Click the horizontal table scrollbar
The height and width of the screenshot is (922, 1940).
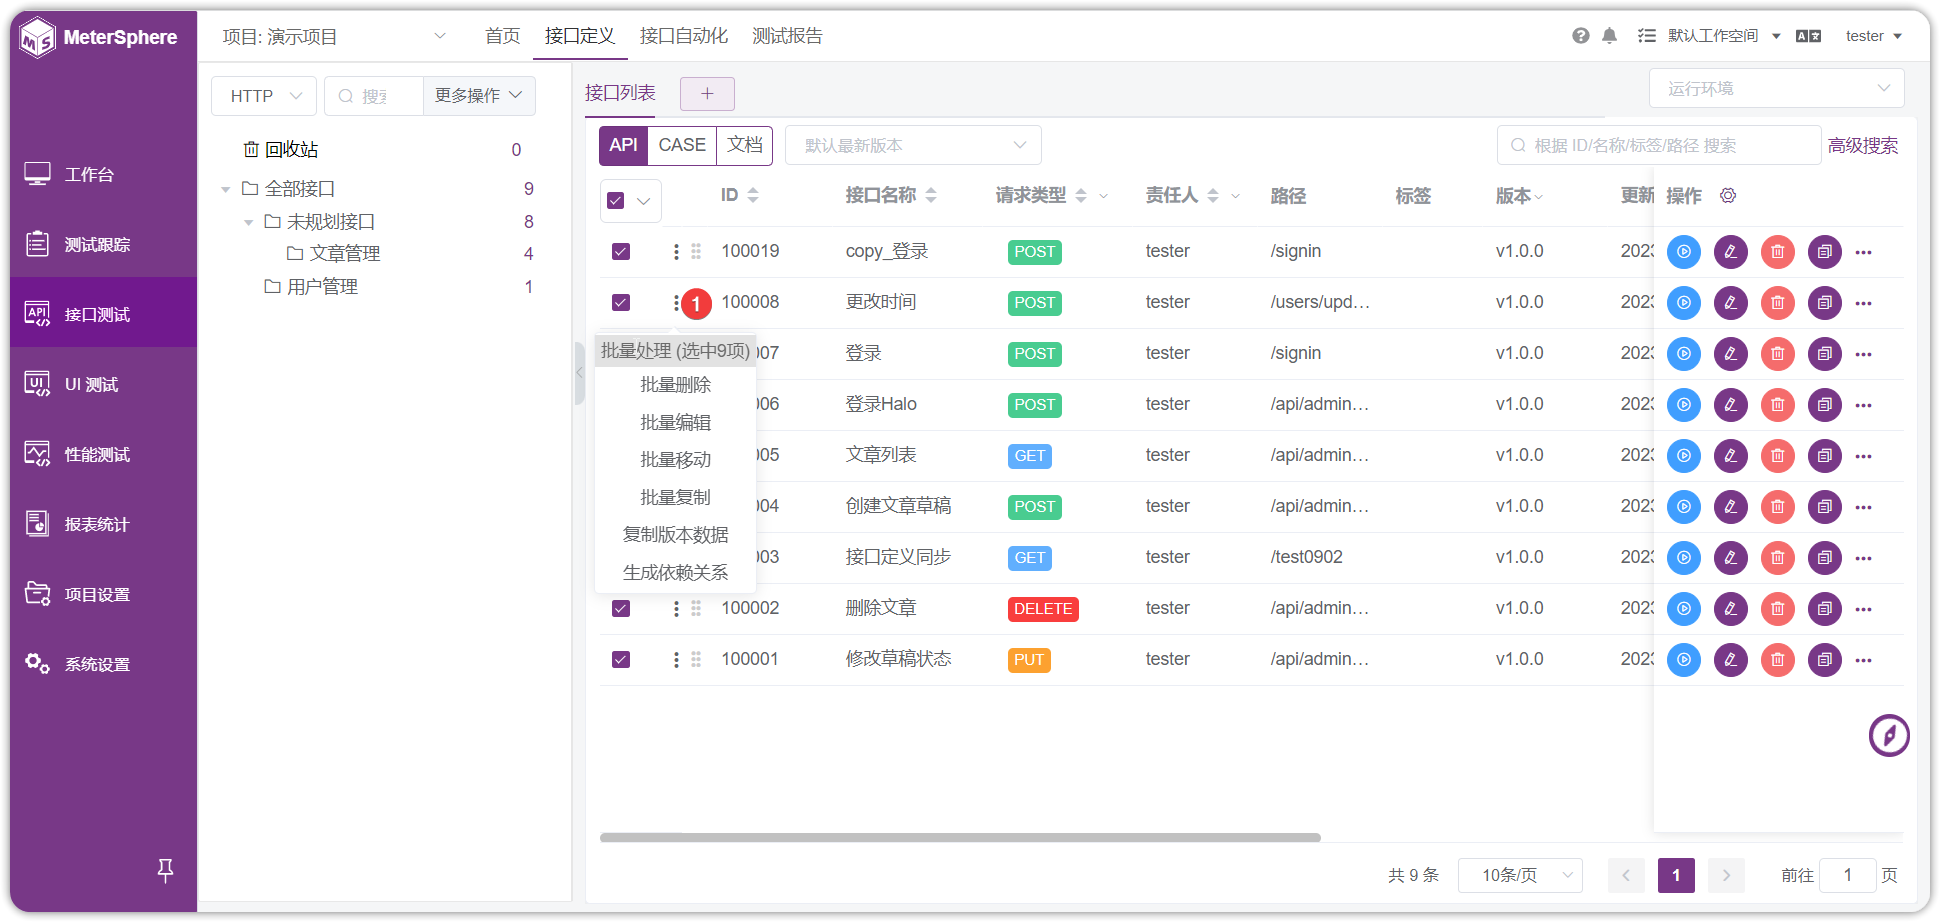[960, 838]
